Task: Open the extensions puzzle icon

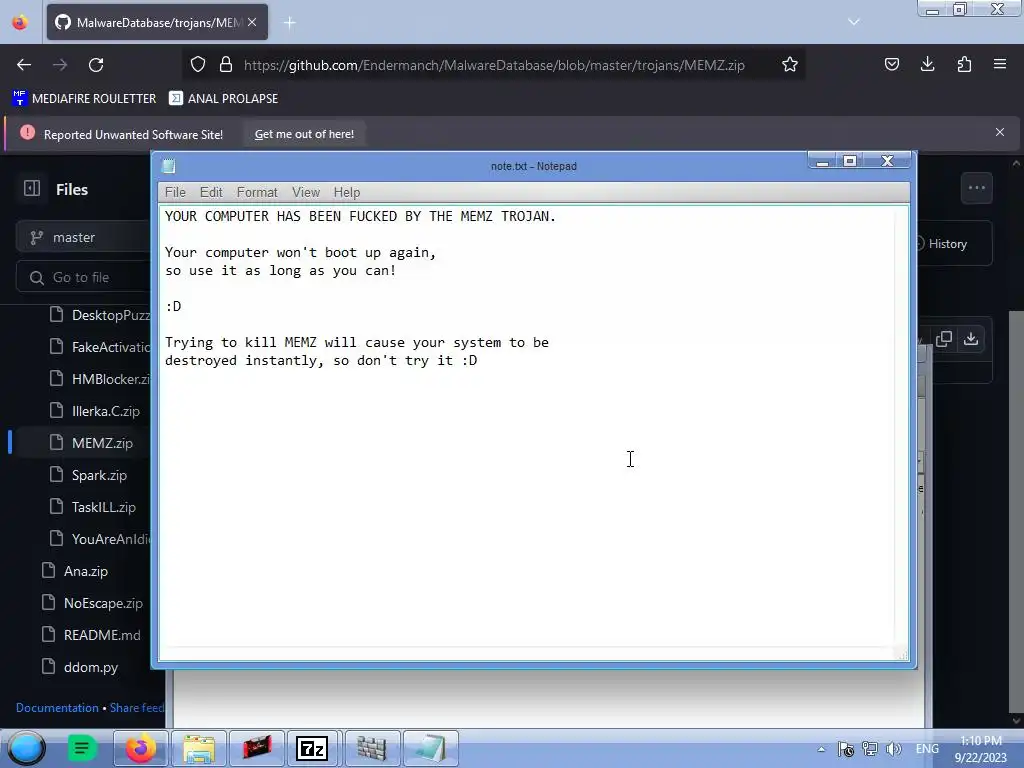Action: click(964, 64)
